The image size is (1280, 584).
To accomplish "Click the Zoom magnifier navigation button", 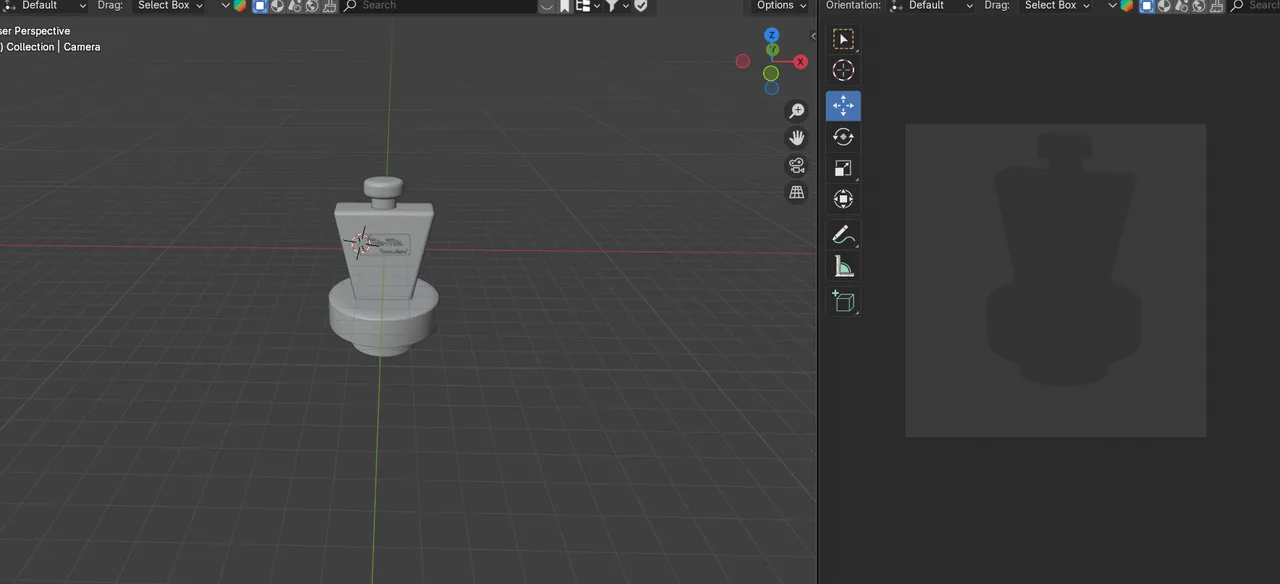I will click(x=797, y=111).
